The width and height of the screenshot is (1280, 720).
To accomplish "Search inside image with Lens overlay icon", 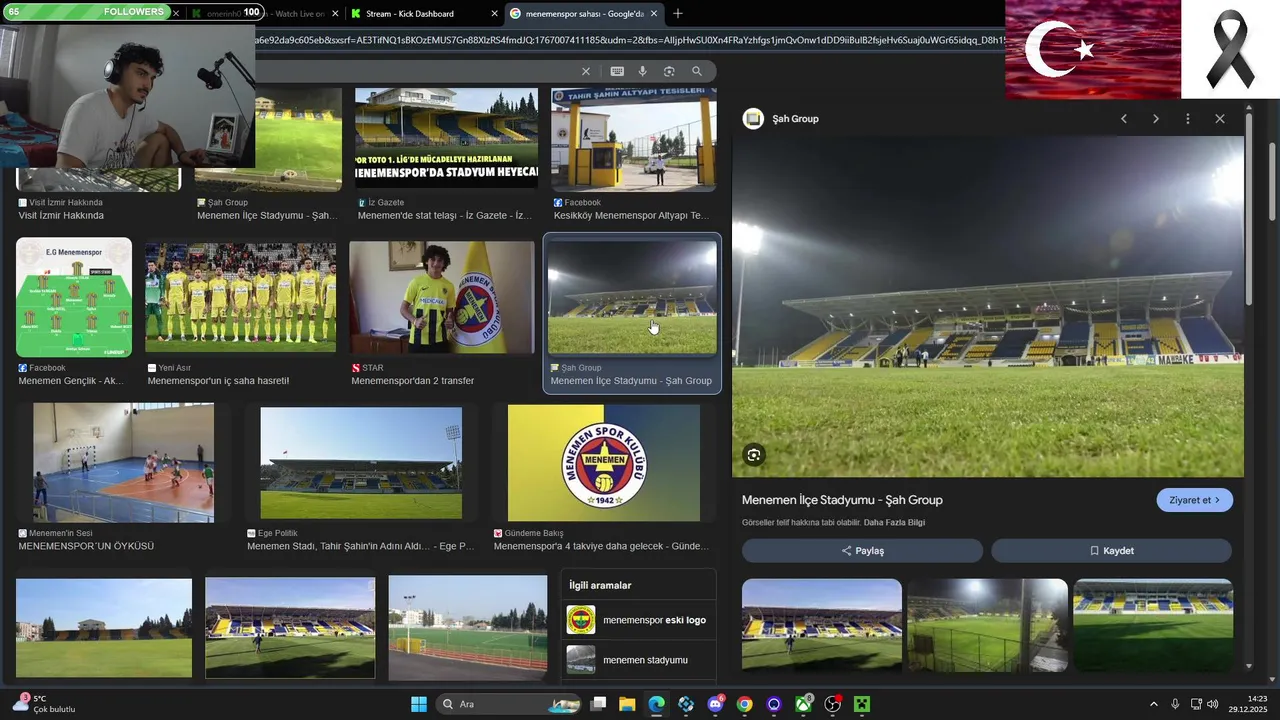I will [x=754, y=455].
